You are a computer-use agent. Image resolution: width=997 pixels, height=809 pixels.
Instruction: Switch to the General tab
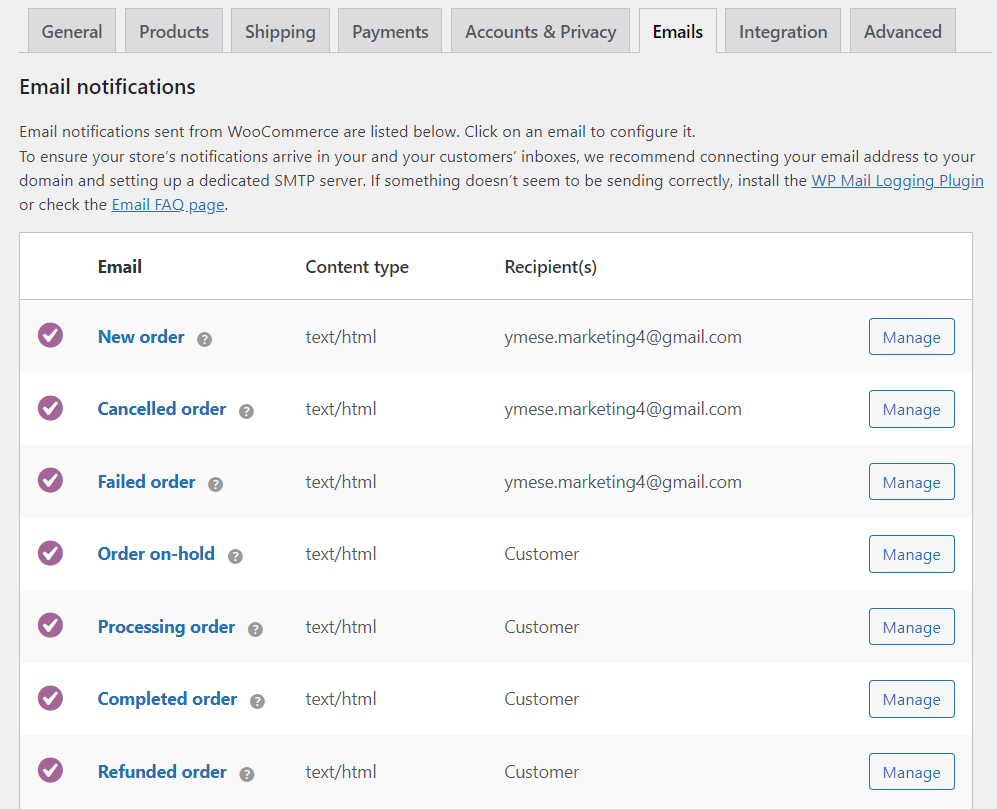click(72, 31)
